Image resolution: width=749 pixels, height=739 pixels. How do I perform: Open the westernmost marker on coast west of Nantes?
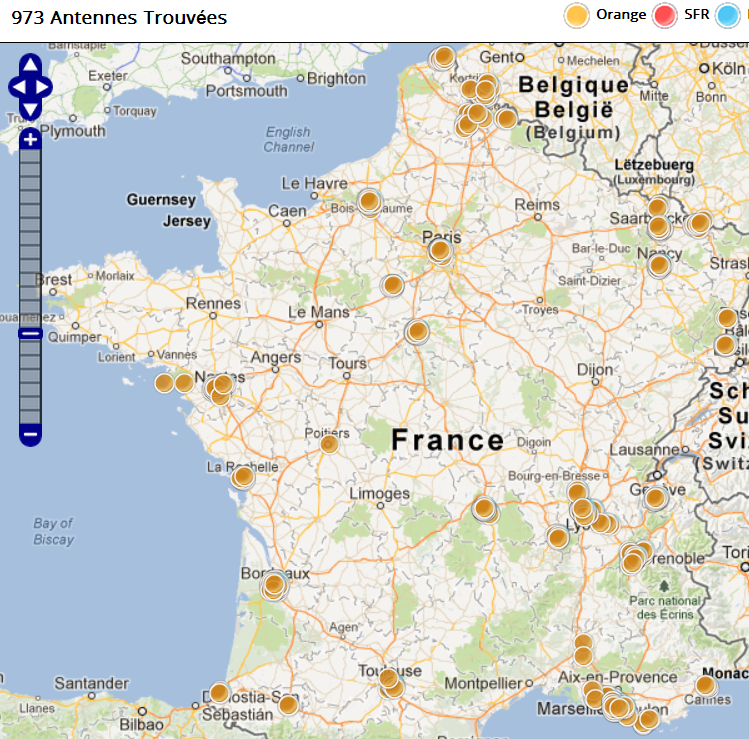click(x=164, y=383)
